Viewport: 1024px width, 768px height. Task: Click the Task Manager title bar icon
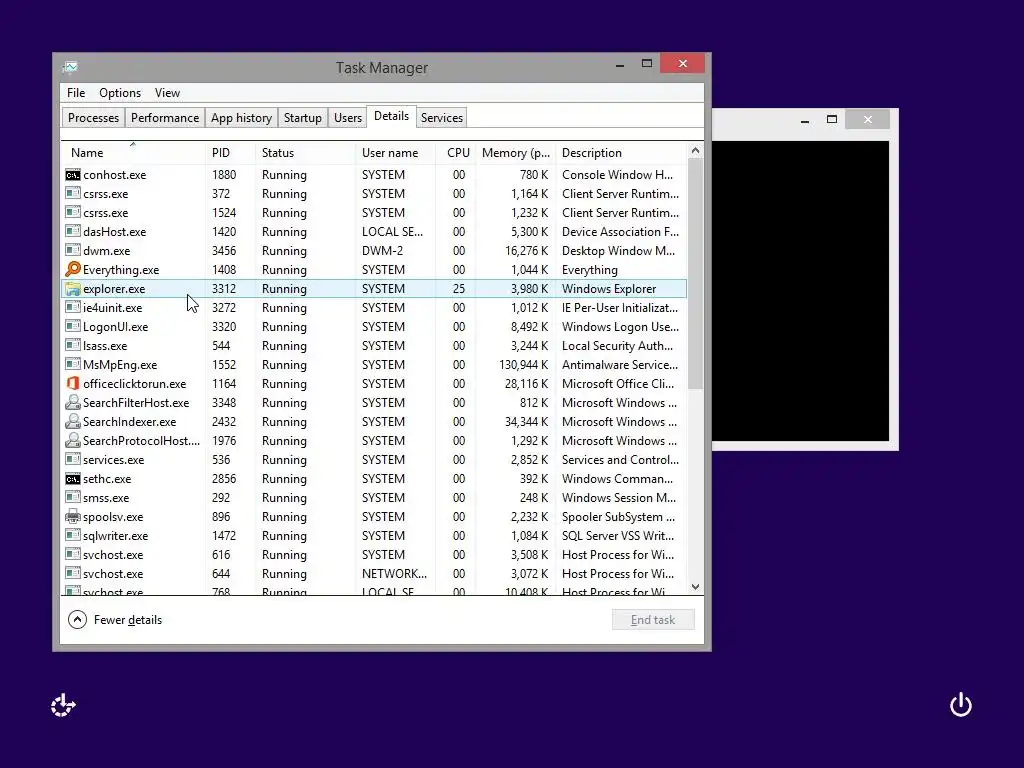click(x=71, y=67)
